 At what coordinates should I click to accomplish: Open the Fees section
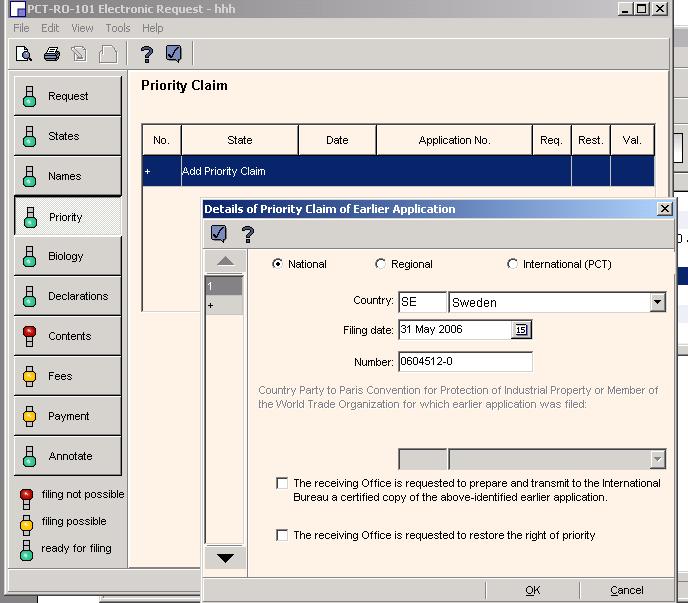[68, 376]
